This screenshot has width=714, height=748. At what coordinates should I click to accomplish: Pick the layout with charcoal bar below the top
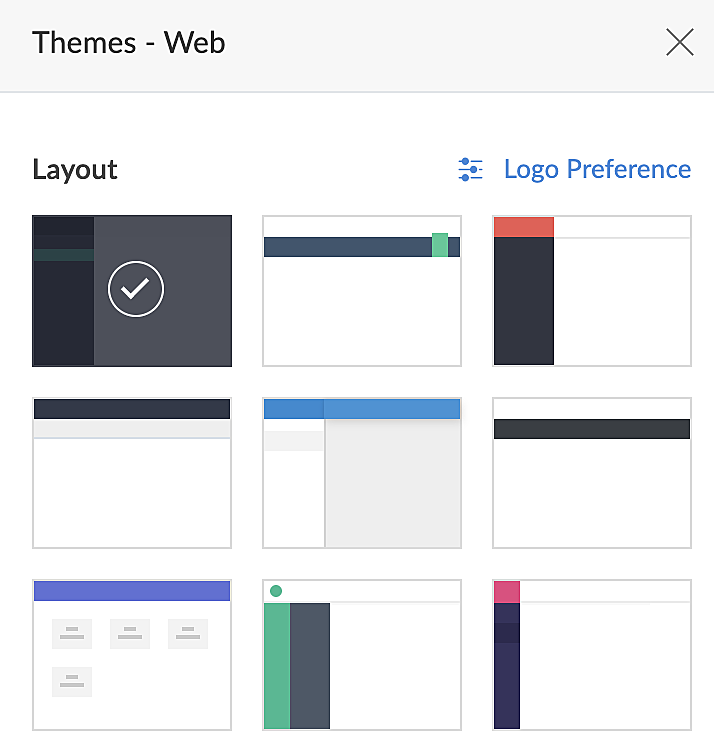coord(592,473)
